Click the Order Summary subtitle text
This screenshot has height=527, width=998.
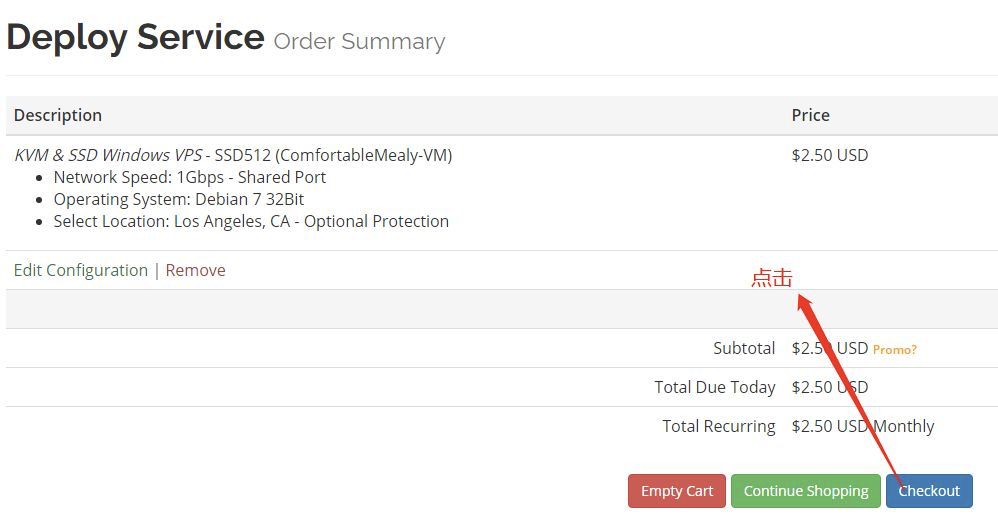coord(359,42)
